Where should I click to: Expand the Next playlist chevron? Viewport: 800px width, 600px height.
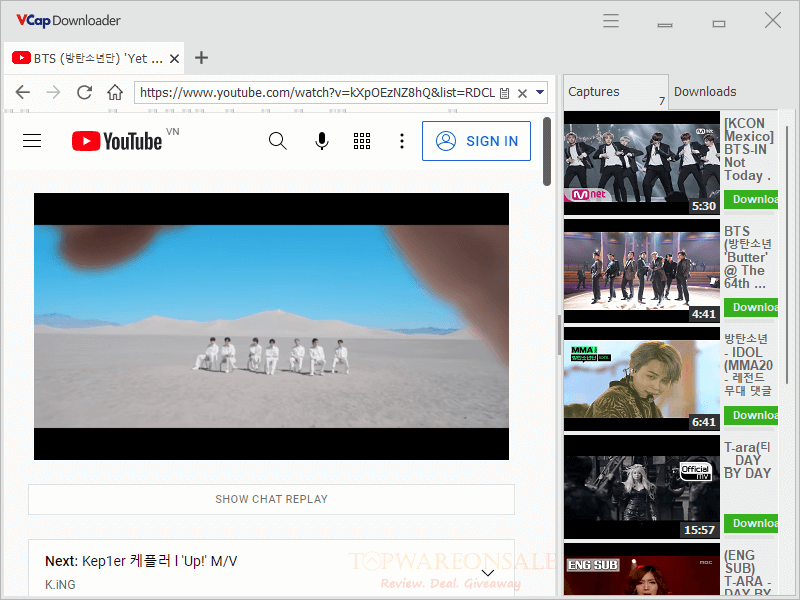(488, 573)
